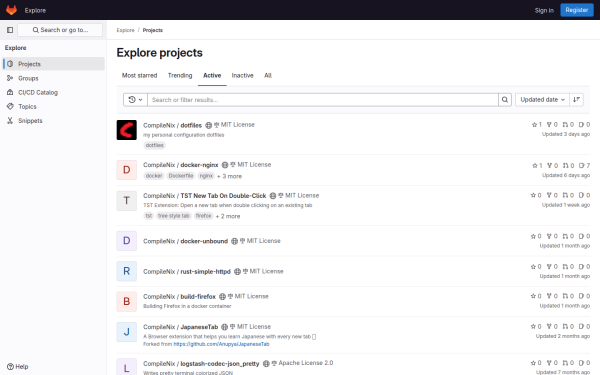Click the search magnifier button in filter bar
Image resolution: width=600 pixels, height=375 pixels.
click(x=505, y=100)
